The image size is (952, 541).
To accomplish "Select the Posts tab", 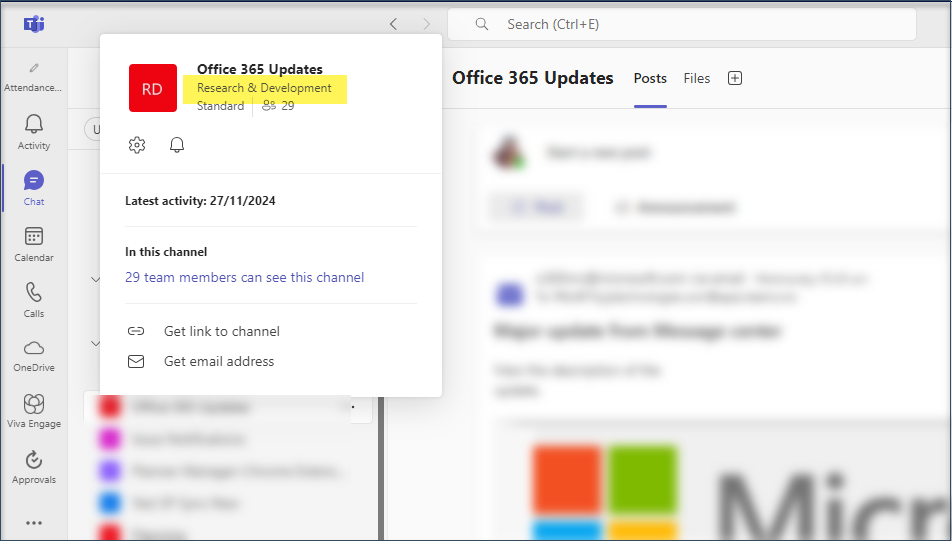I will pyautogui.click(x=650, y=78).
